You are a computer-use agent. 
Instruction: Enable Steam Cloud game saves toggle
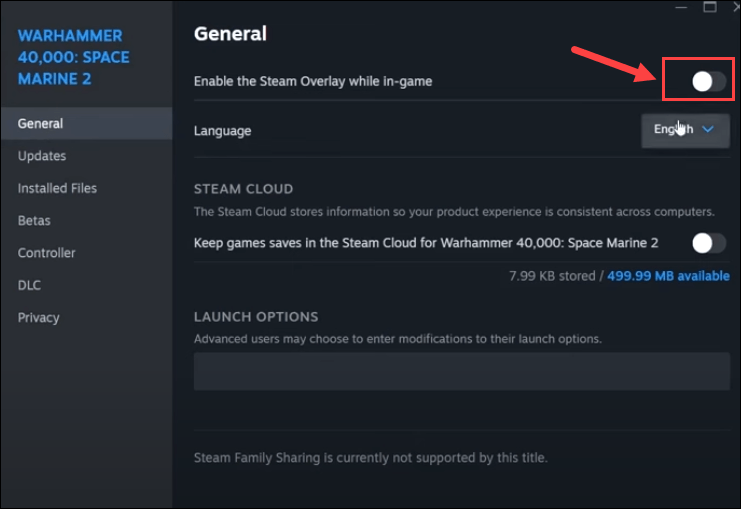pyautogui.click(x=709, y=242)
